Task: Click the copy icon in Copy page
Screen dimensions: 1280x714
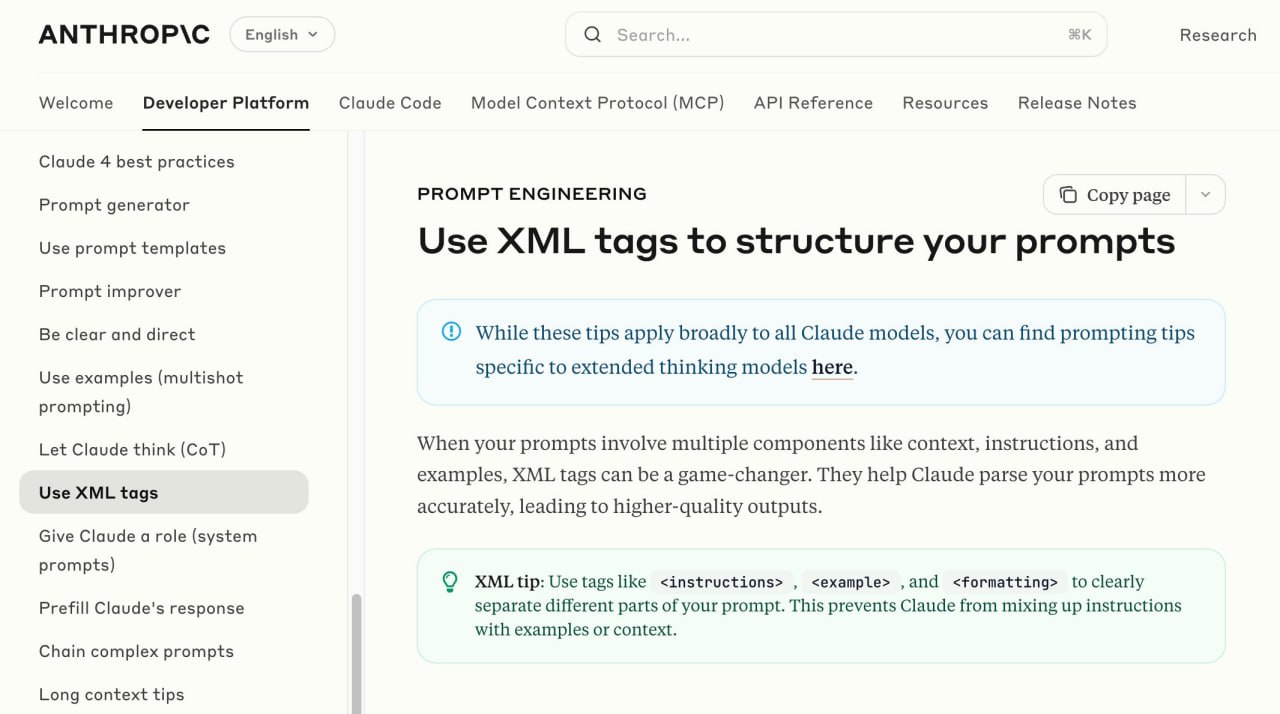Action: (x=1068, y=195)
